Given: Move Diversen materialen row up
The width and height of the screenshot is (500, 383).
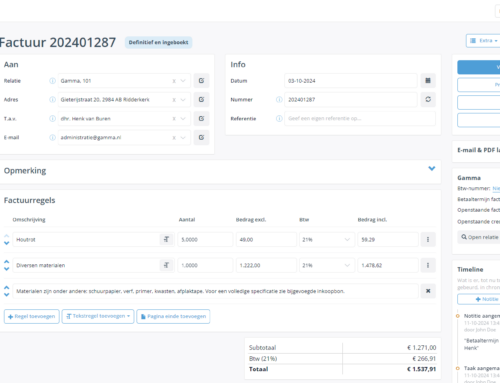Looking at the screenshot, I should tap(6, 262).
